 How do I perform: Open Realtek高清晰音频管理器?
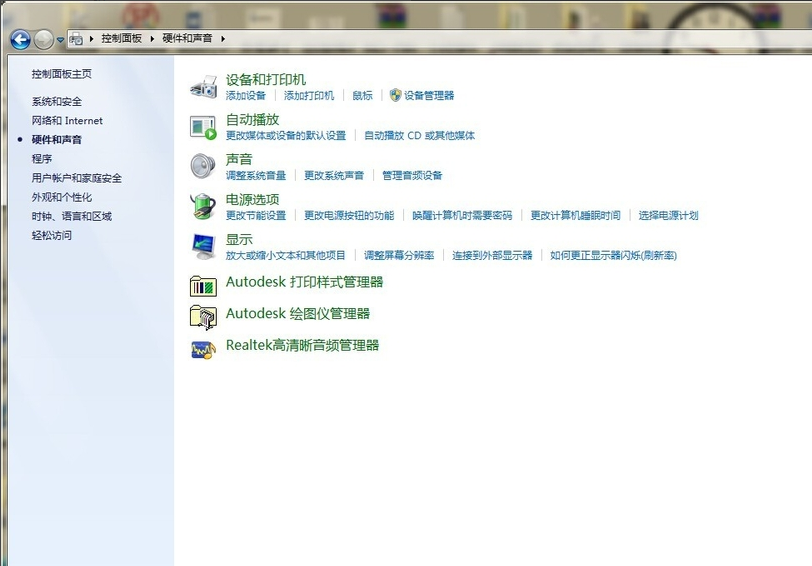tap(302, 345)
